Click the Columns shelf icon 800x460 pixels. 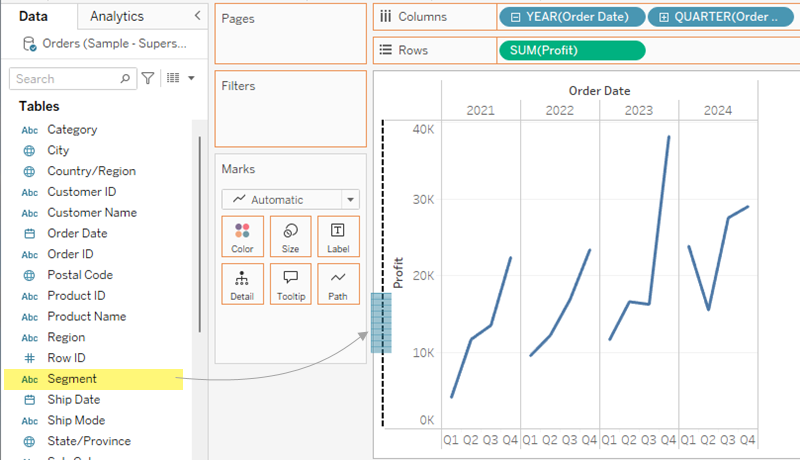(386, 16)
